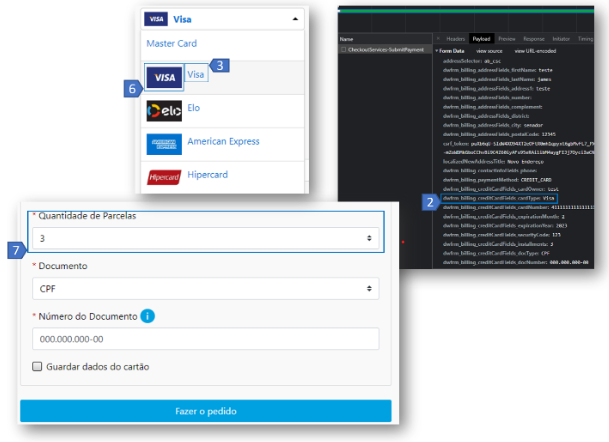Close the request details pane in DevTools
Screen dimensions: 609x442
point(438,39)
